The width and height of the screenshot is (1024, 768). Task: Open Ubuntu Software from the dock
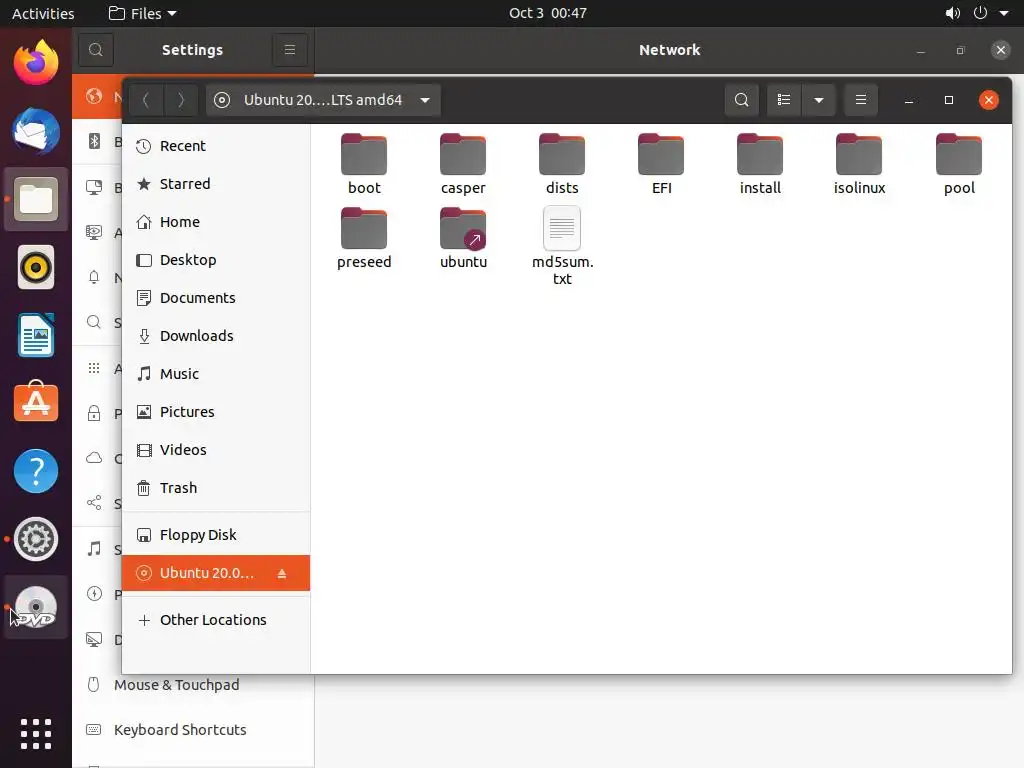click(x=36, y=402)
